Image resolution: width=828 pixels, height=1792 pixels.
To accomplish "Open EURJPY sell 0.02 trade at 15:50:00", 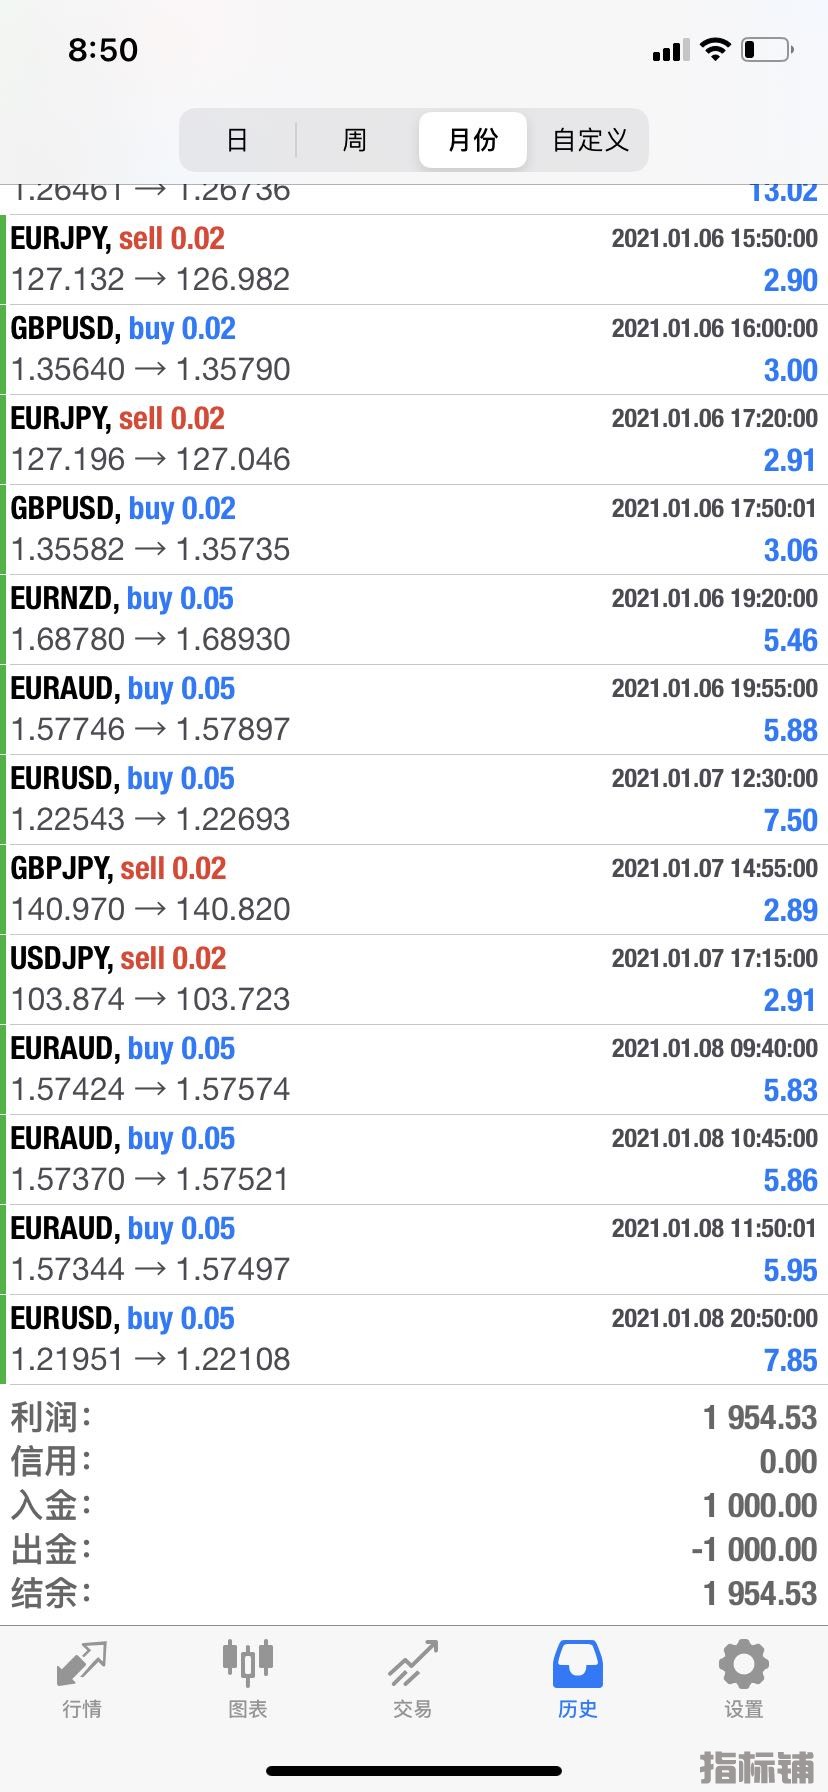I will 414,260.
